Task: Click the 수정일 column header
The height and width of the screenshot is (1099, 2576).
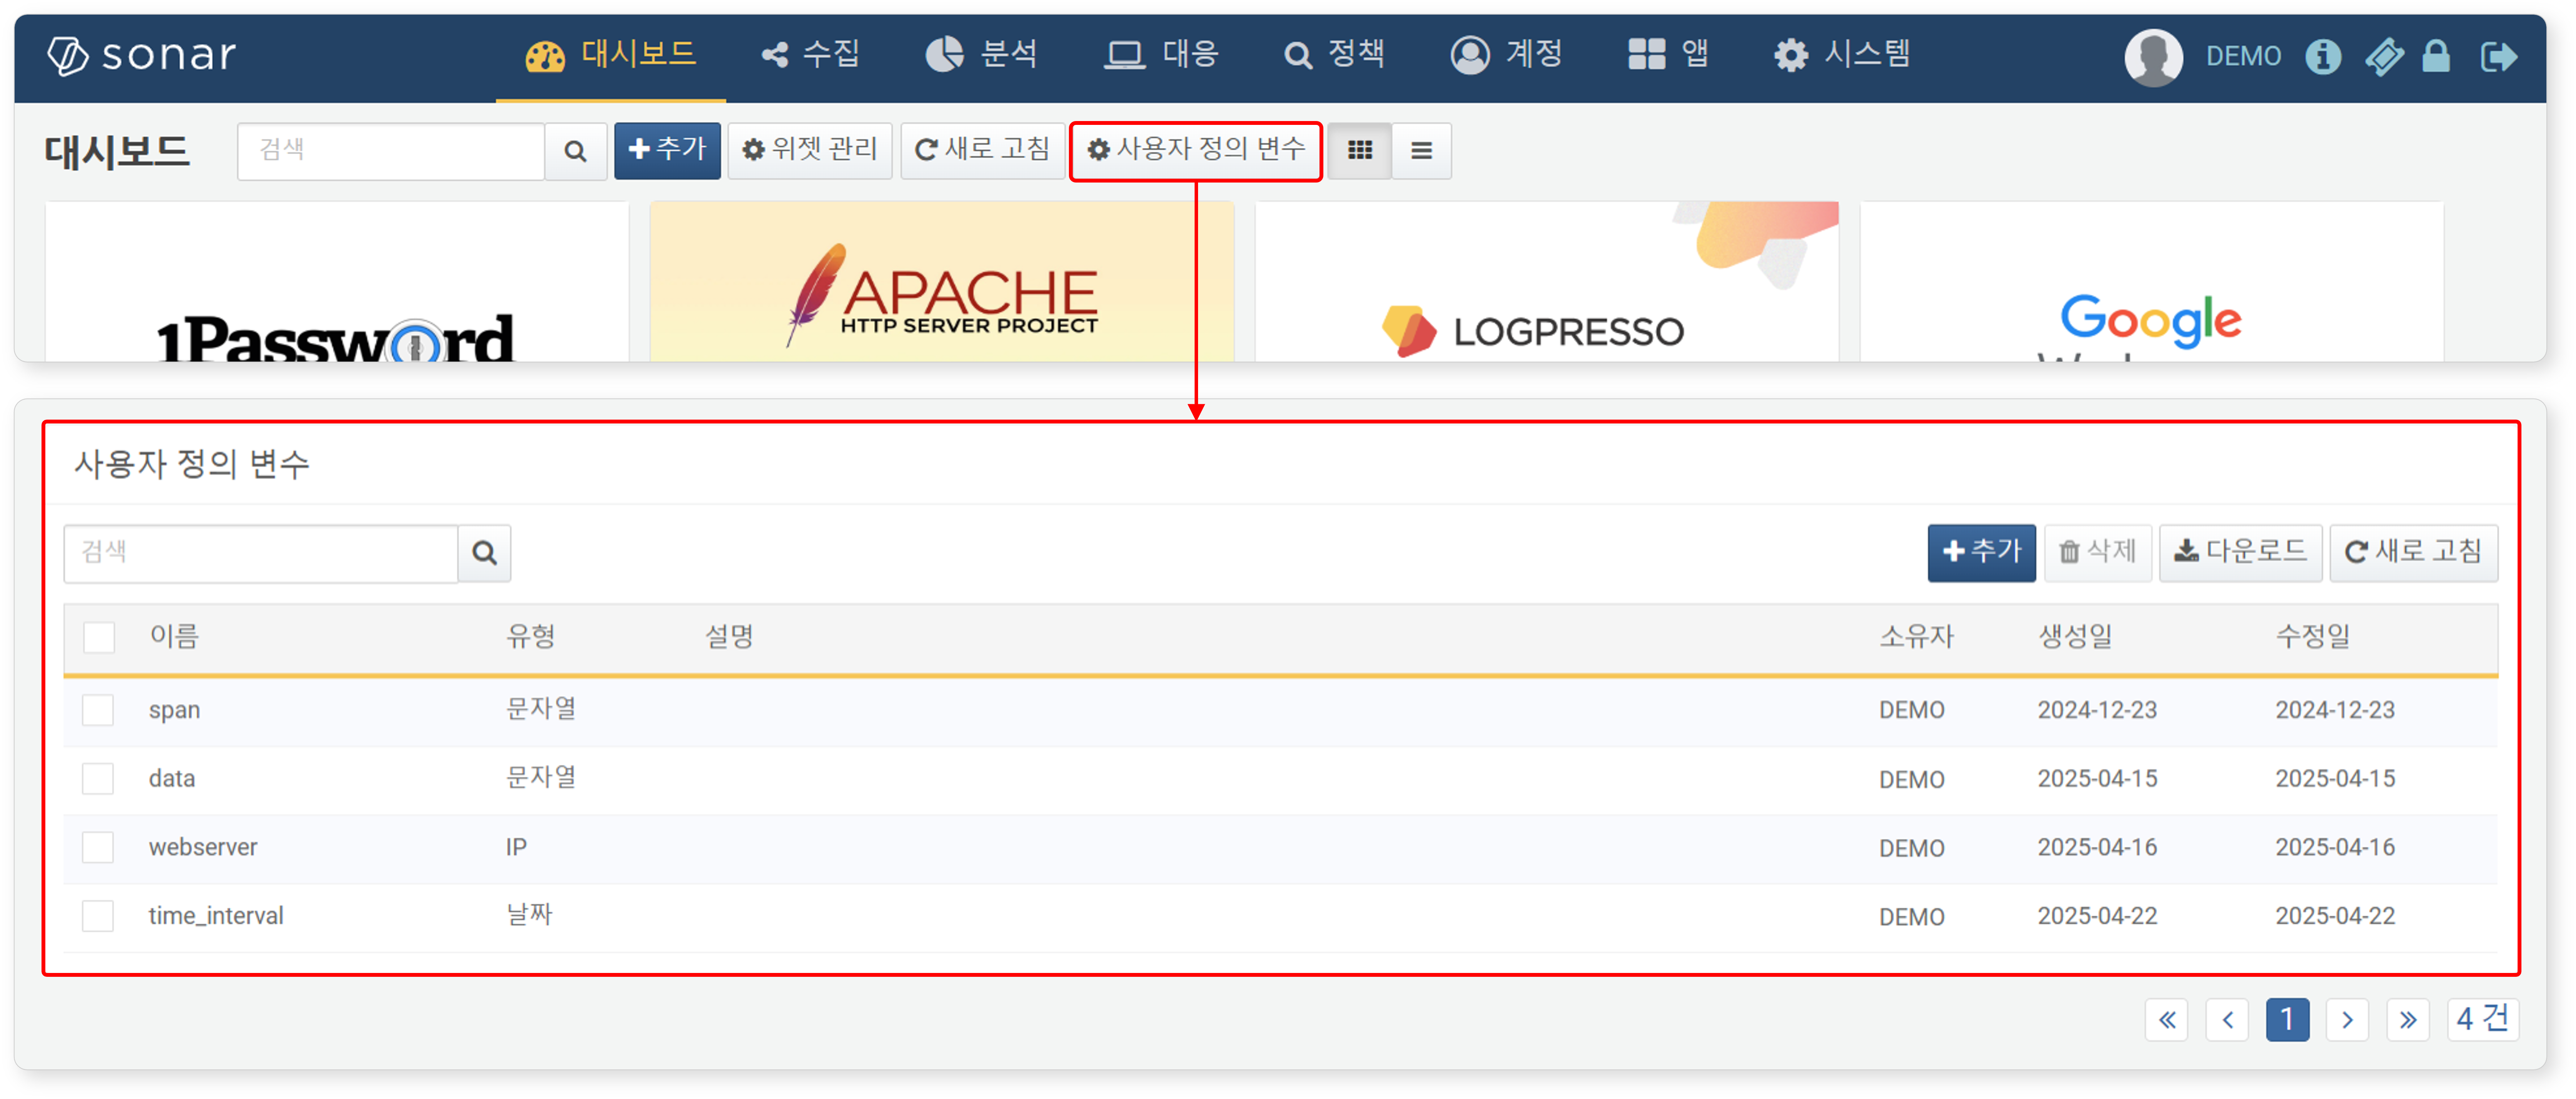Action: 2313,637
